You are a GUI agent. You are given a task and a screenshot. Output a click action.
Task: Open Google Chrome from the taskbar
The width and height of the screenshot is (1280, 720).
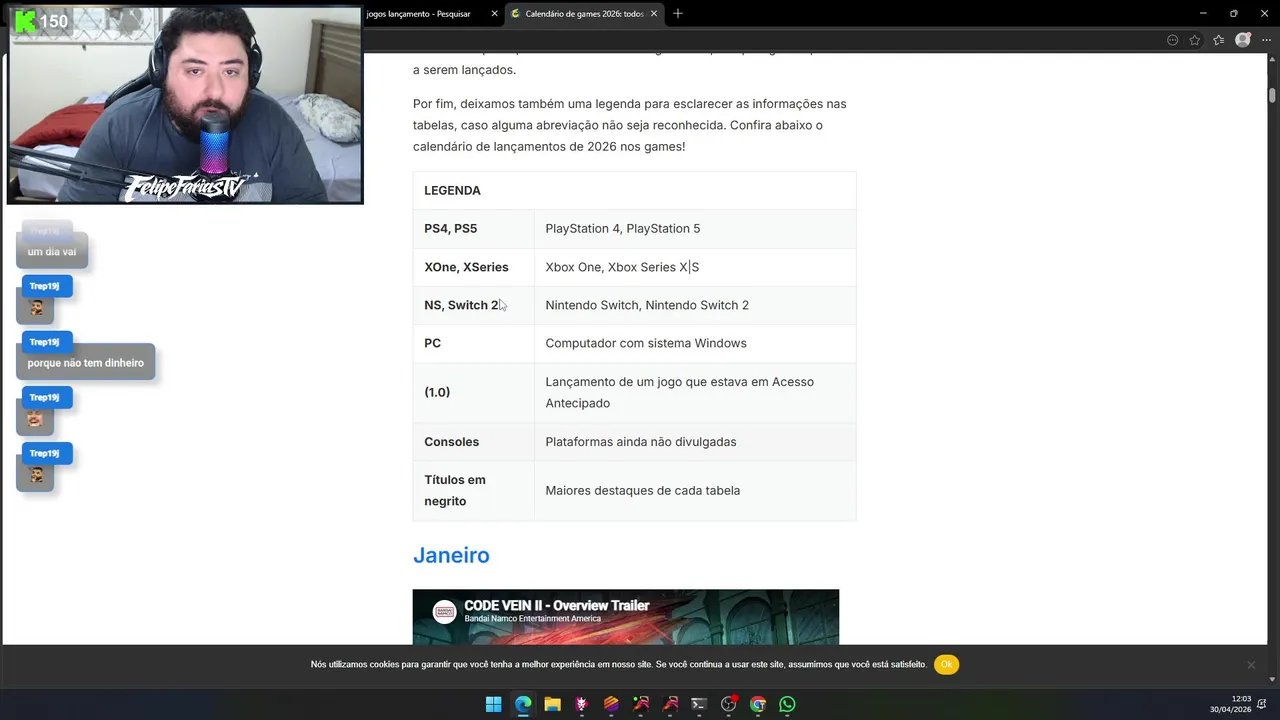(x=758, y=704)
